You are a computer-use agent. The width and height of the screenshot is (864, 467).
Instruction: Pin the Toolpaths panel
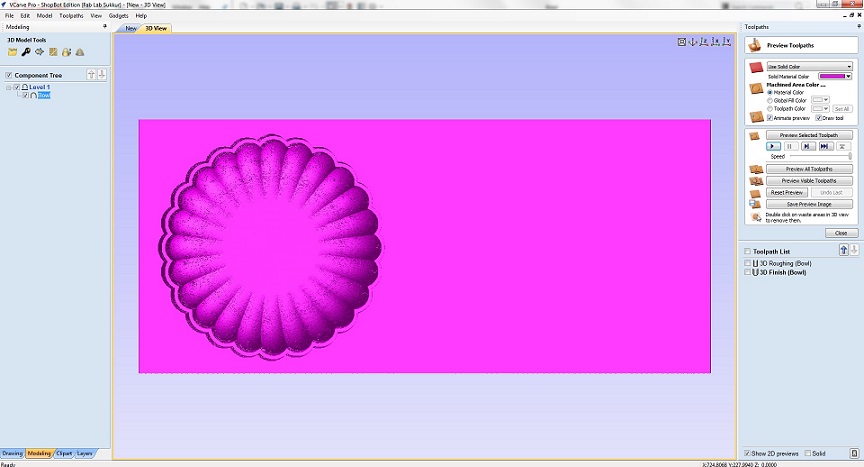[858, 26]
